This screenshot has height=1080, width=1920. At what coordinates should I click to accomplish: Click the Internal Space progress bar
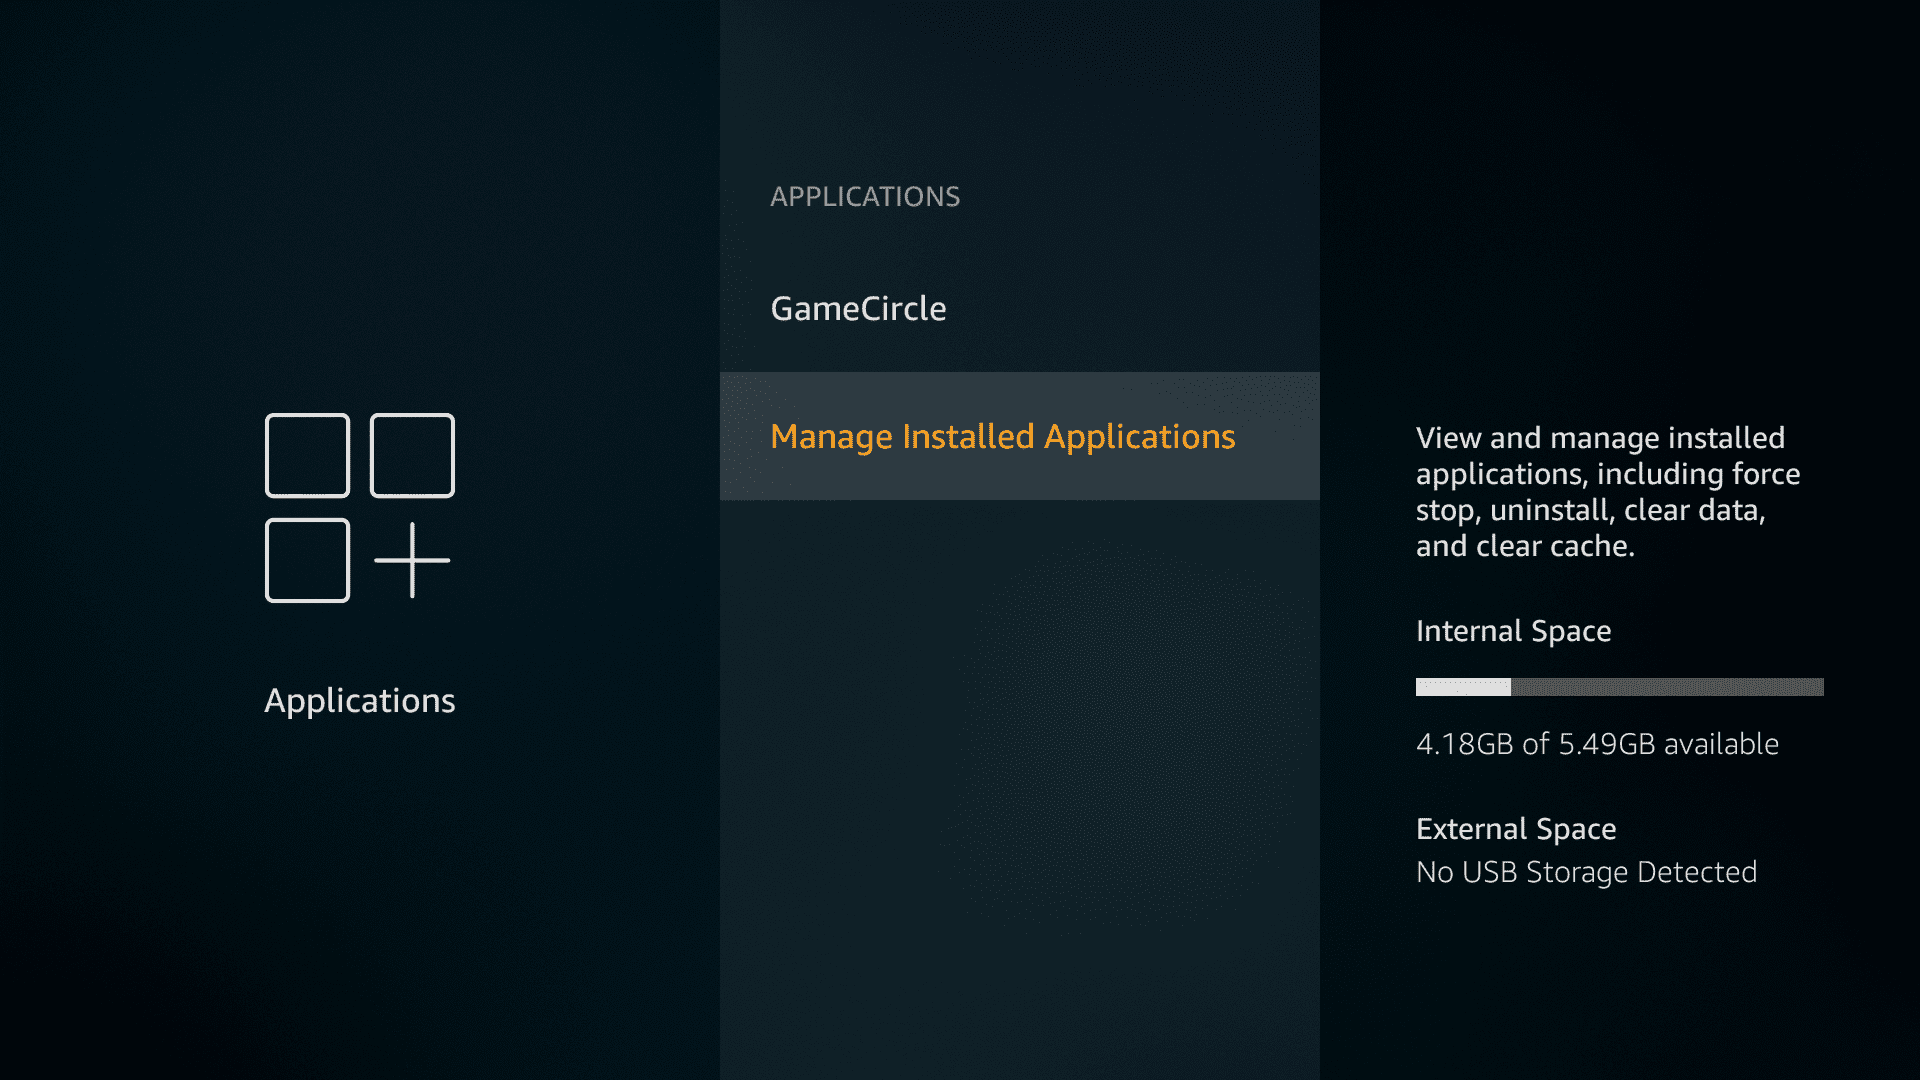coord(1618,687)
